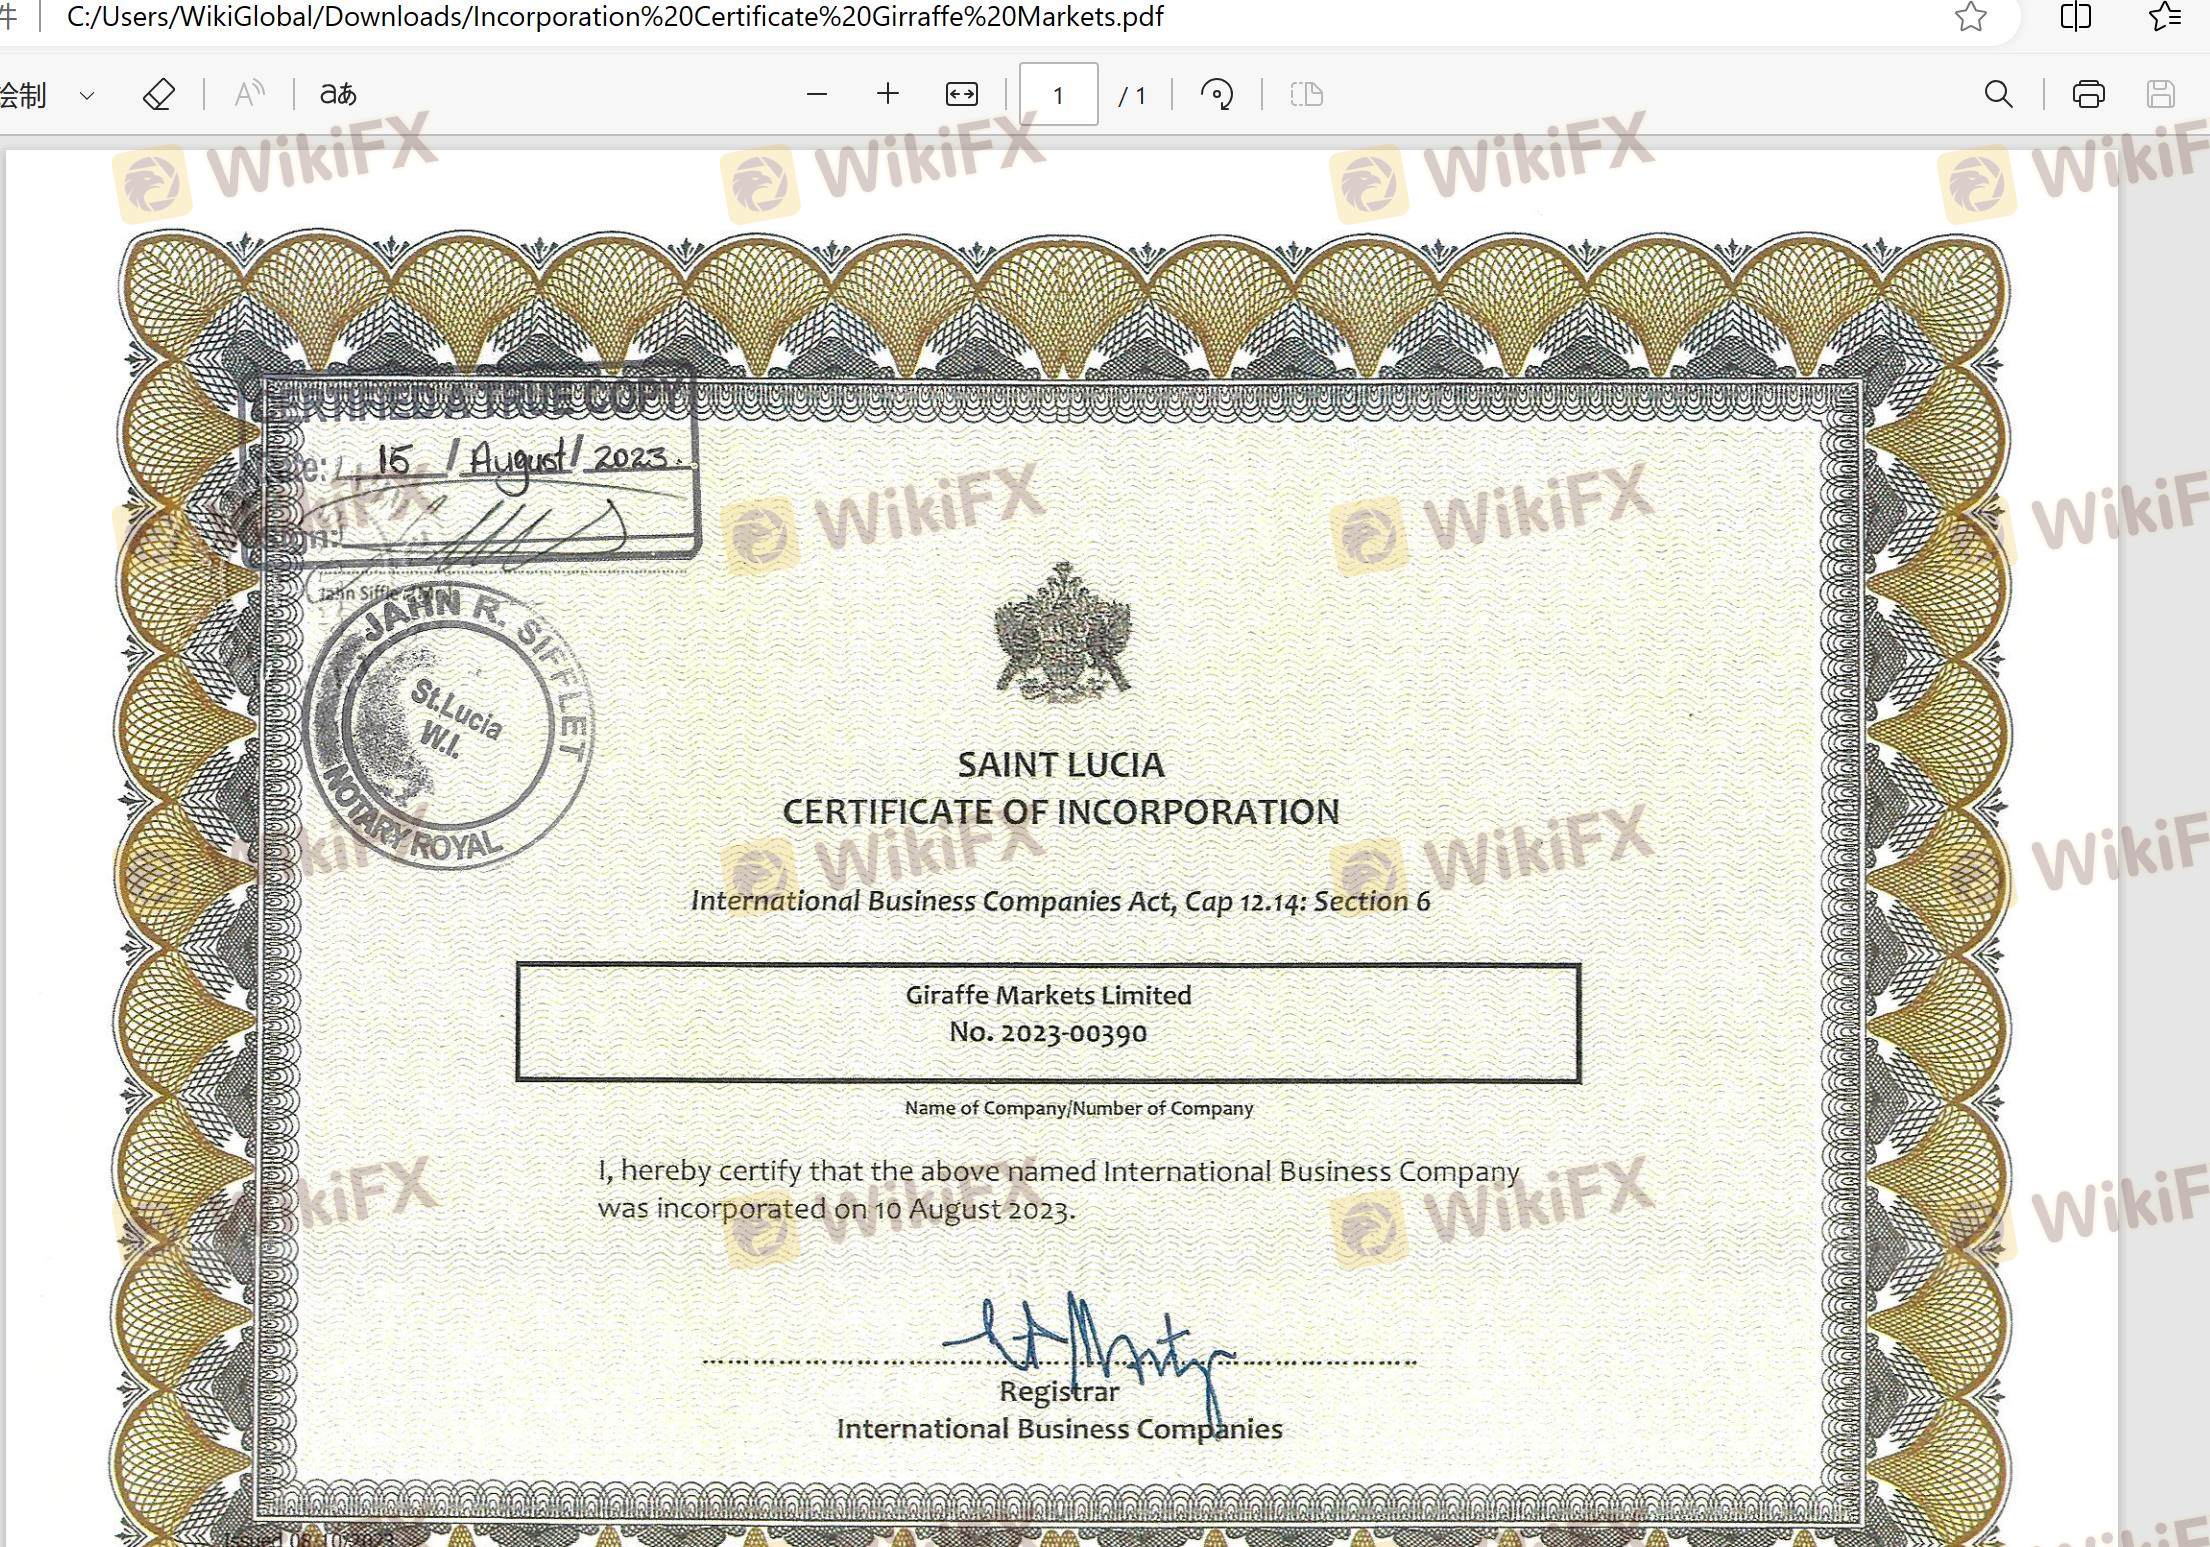Image resolution: width=2210 pixels, height=1547 pixels.
Task: Open find in document search
Action: pyautogui.click(x=1998, y=95)
